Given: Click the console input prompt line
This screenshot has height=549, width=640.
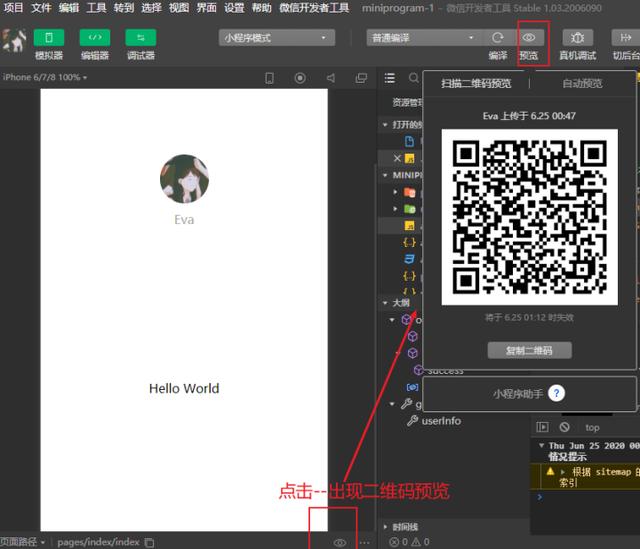Looking at the screenshot, I should point(585,497).
